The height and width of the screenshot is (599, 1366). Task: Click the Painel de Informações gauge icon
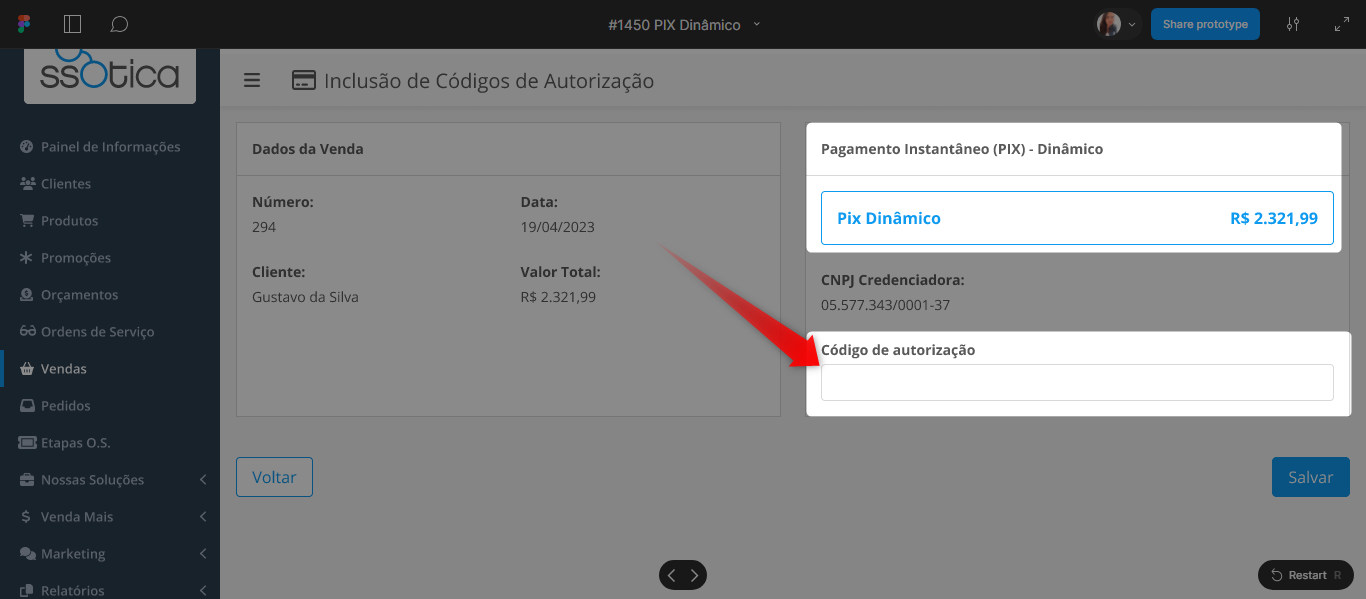coord(27,147)
